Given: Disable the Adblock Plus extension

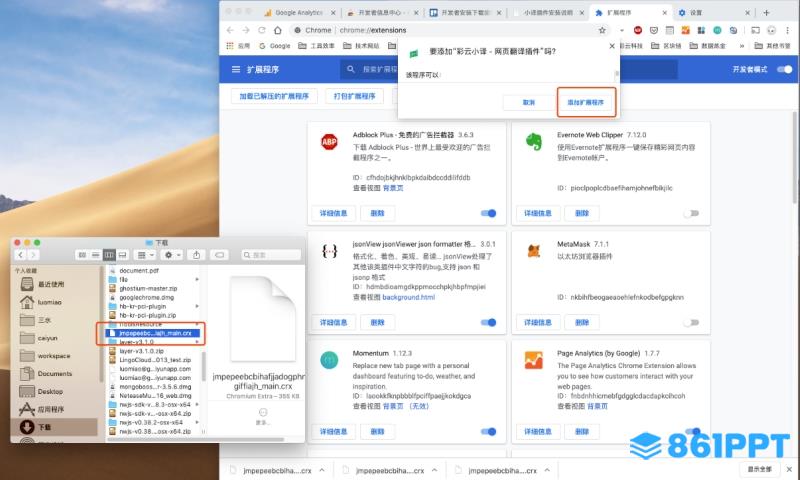Looking at the screenshot, I should click(488, 213).
